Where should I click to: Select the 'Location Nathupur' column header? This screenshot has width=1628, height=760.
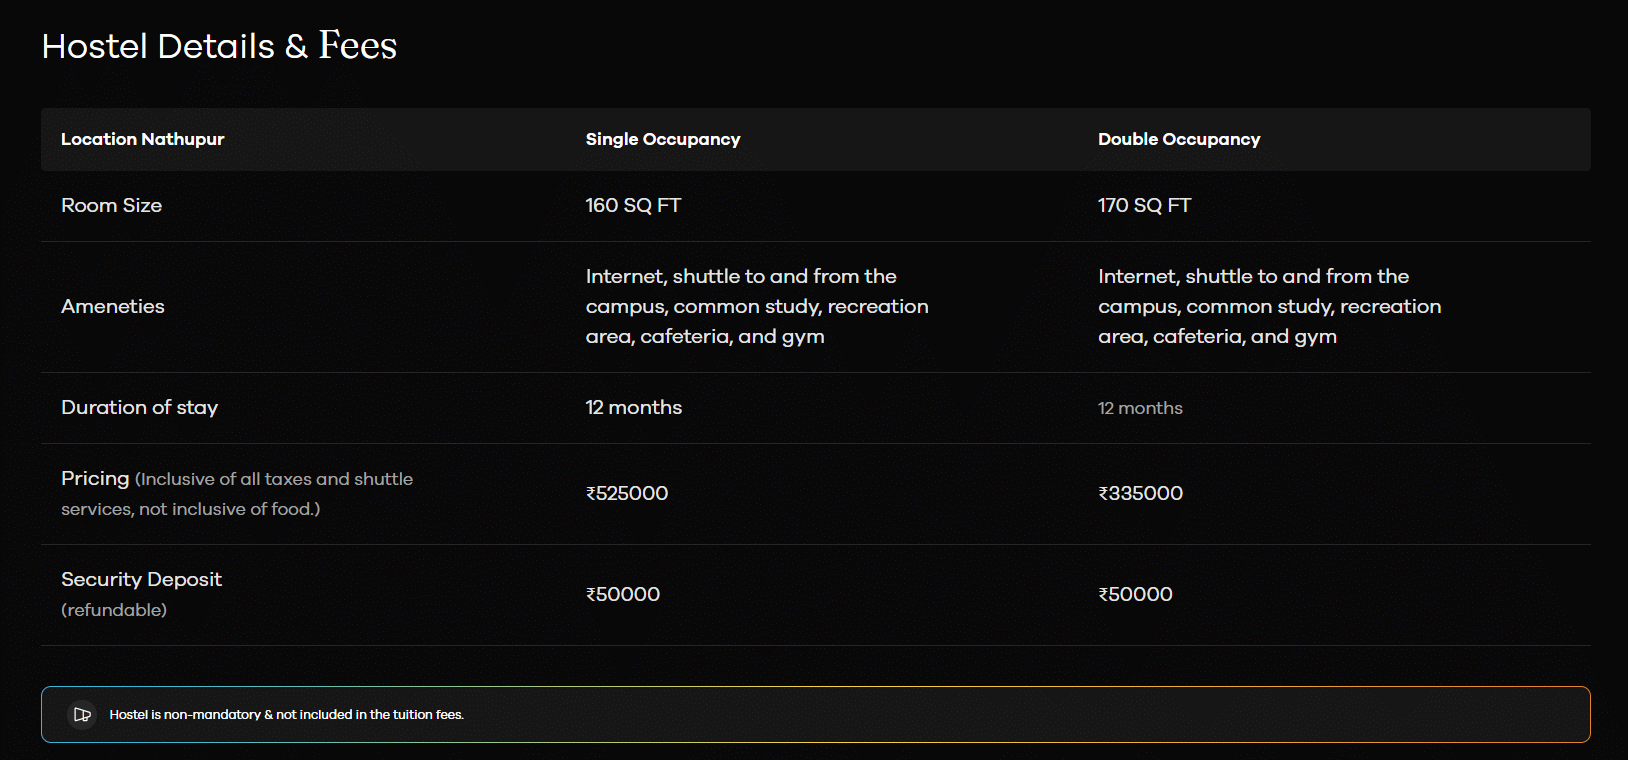click(142, 139)
